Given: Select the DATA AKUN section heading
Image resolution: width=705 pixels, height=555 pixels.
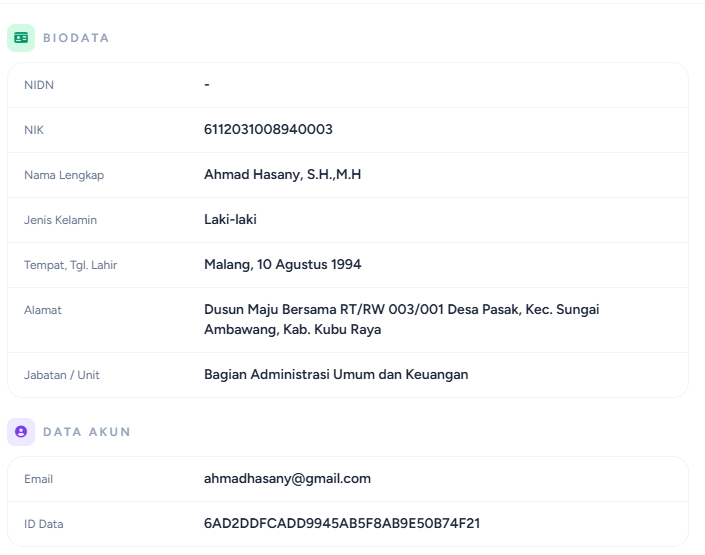Looking at the screenshot, I should pos(86,432).
